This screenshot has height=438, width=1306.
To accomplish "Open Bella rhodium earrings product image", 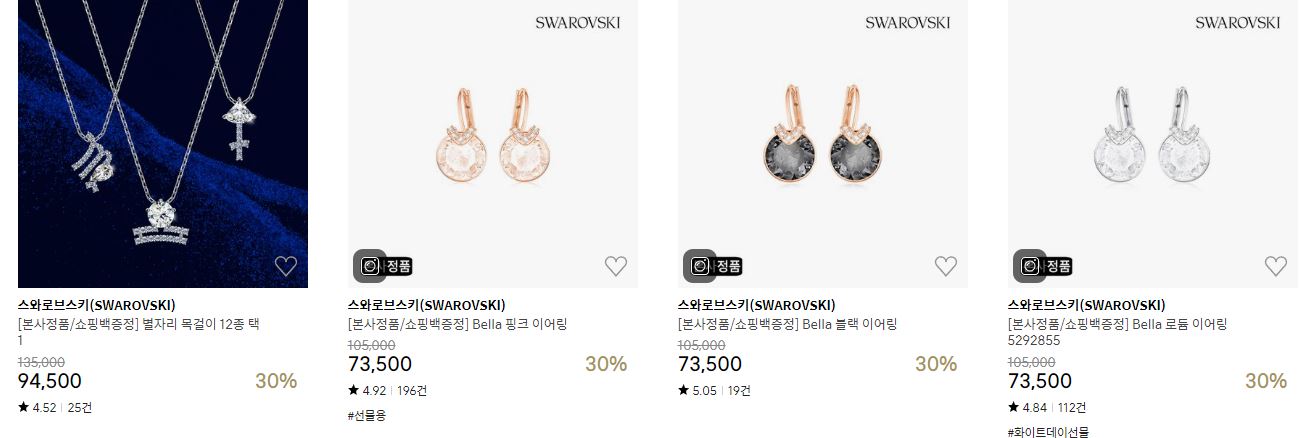I will [1153, 144].
